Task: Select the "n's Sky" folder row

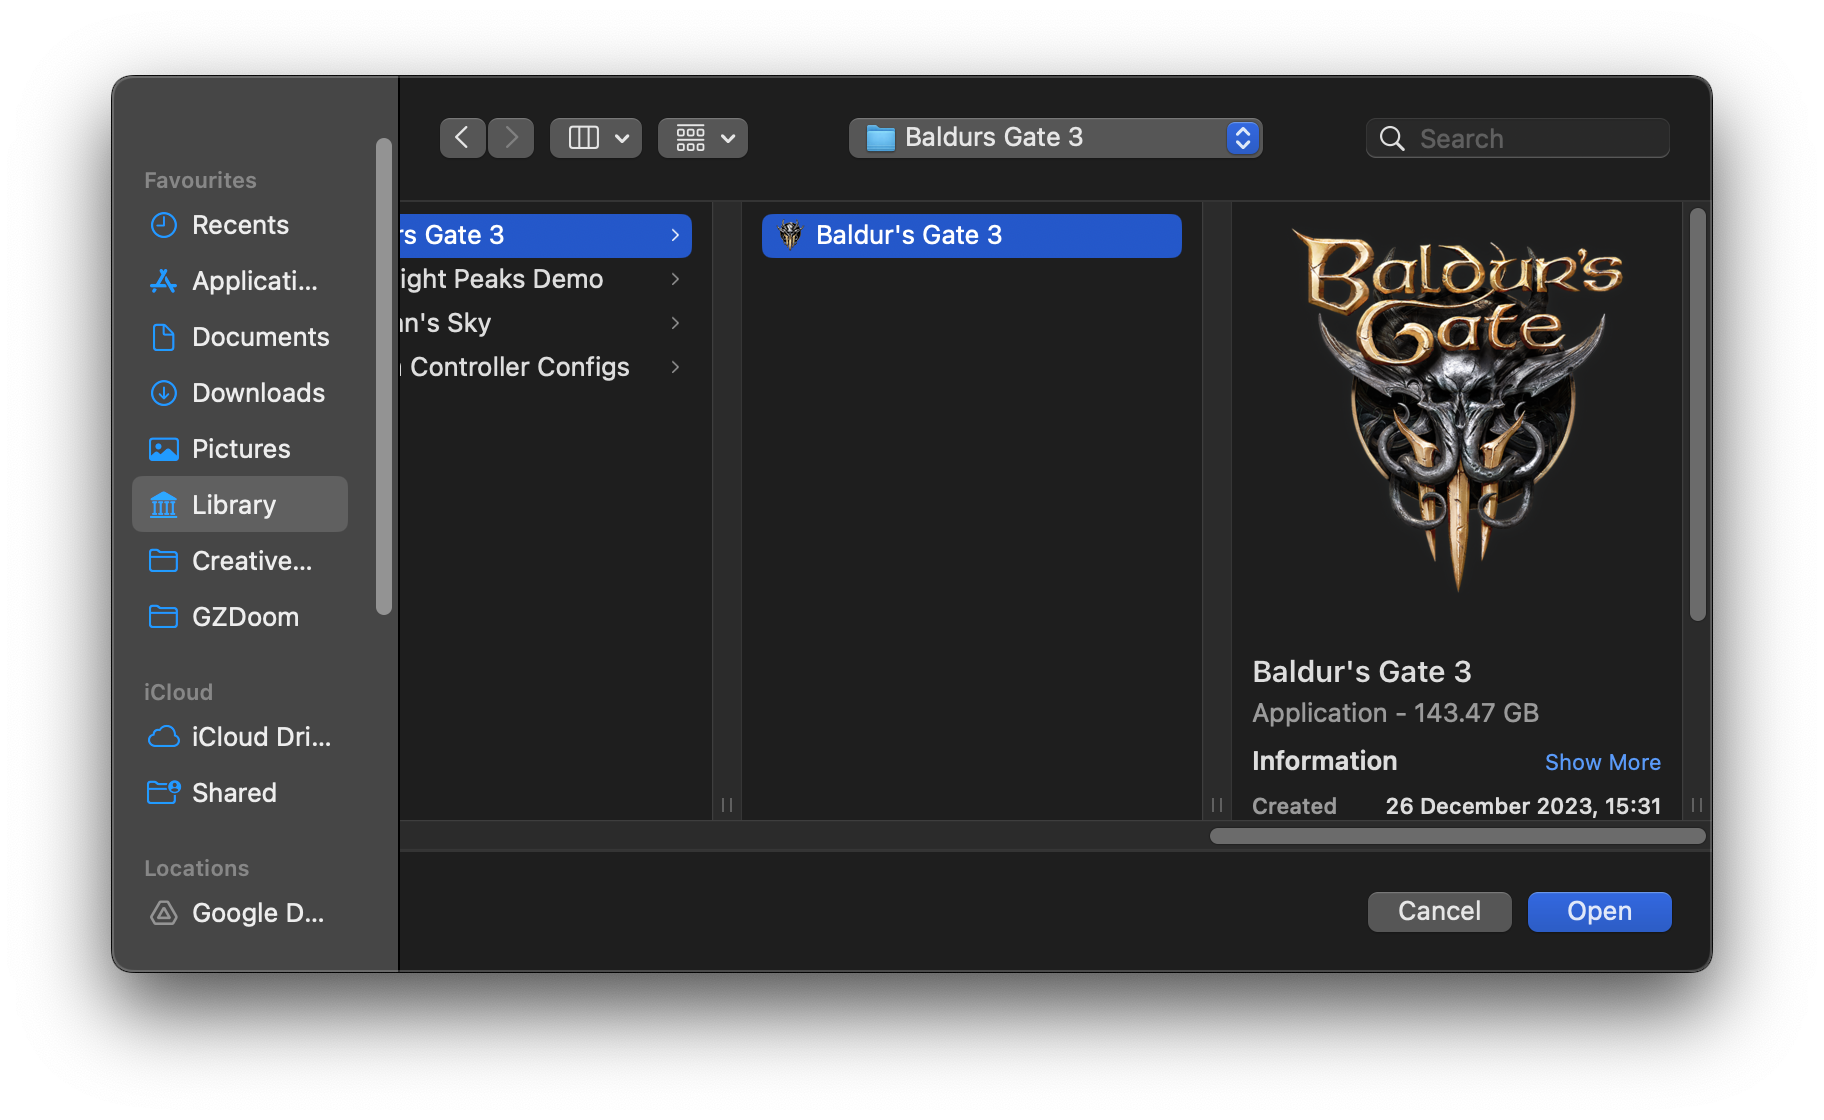Action: click(x=545, y=323)
